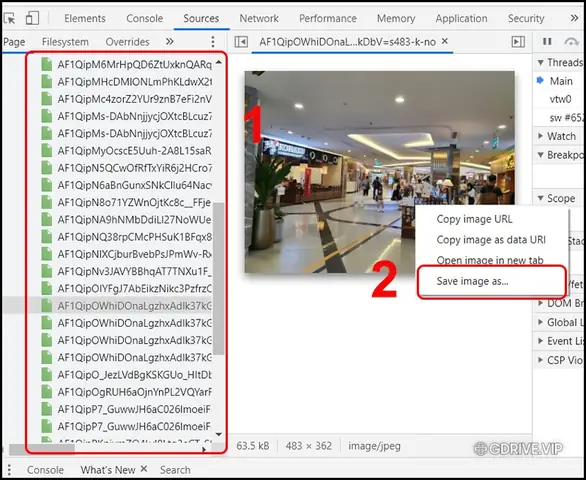Open file AF1QipMc4zorZ2YUr9znB7eFi2nV

(x=135, y=99)
